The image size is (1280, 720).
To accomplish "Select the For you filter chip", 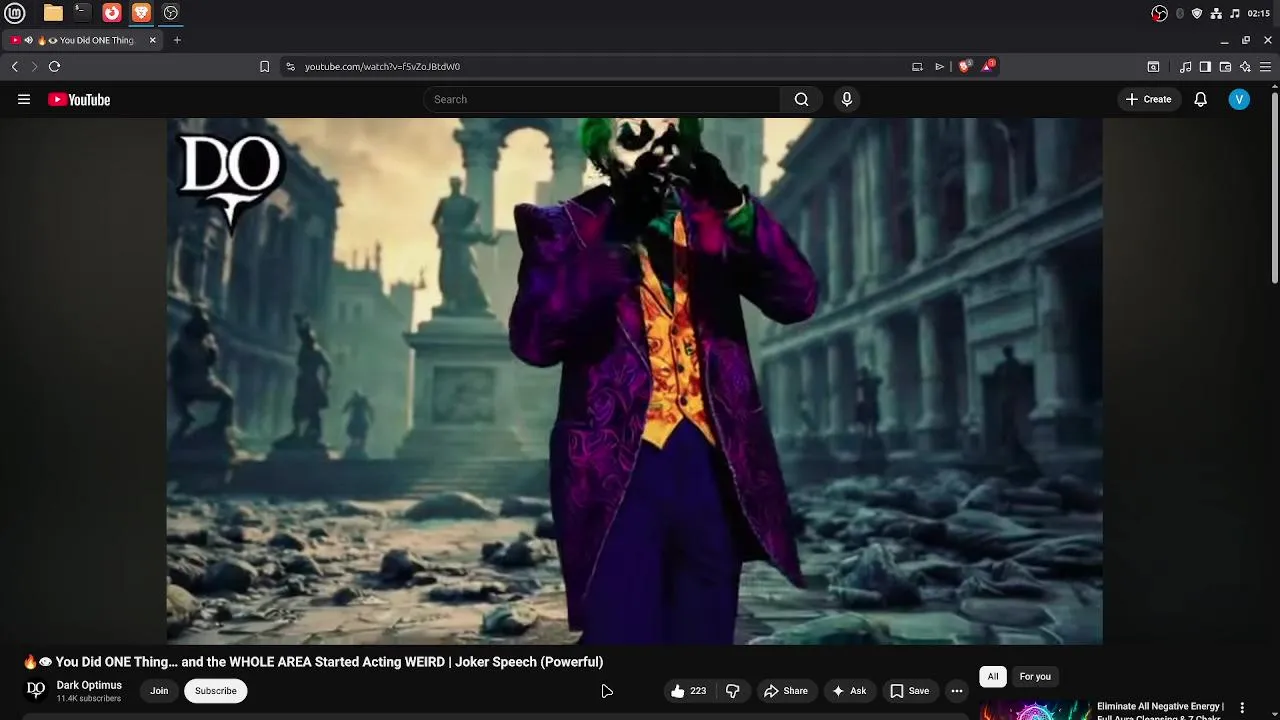I will click(1035, 677).
